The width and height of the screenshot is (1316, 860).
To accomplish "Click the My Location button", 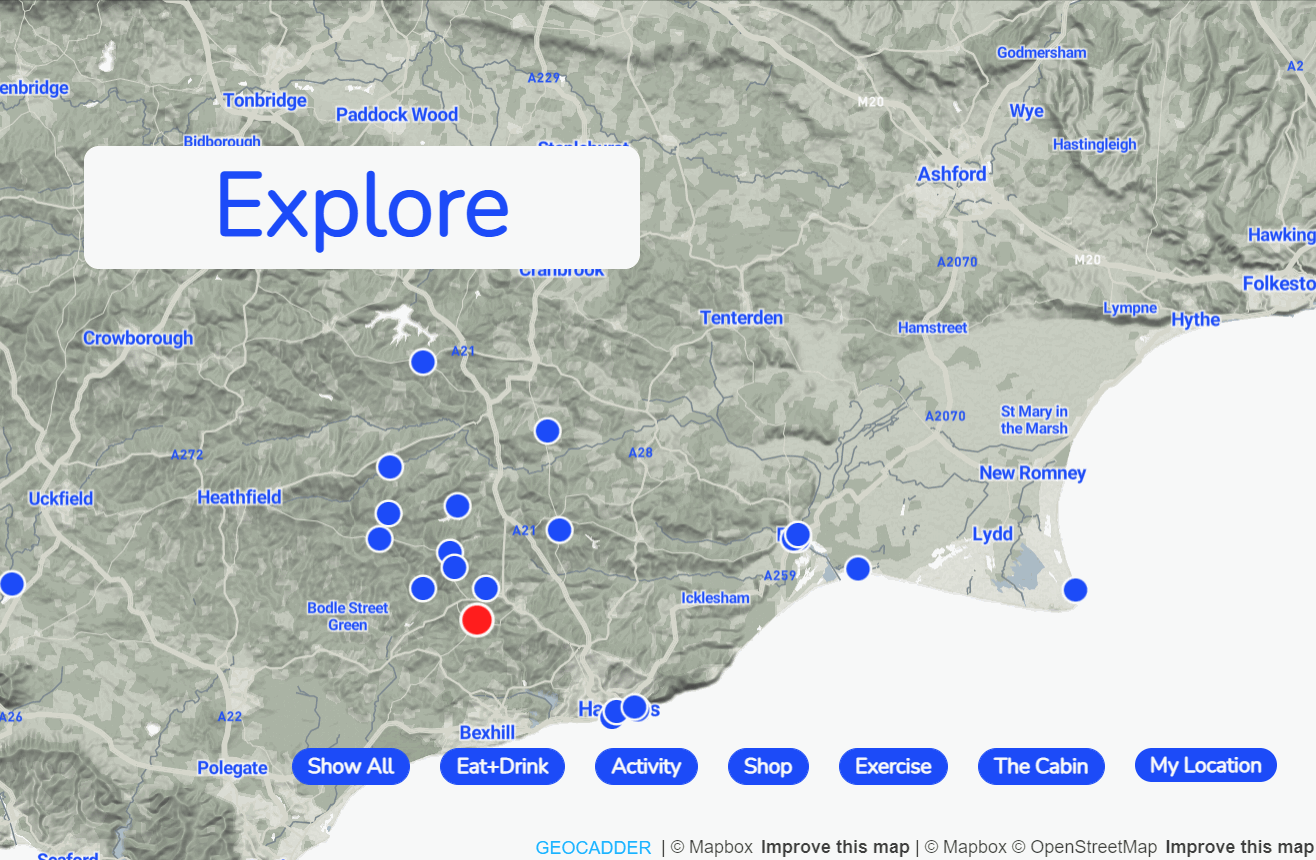I will pyautogui.click(x=1205, y=766).
